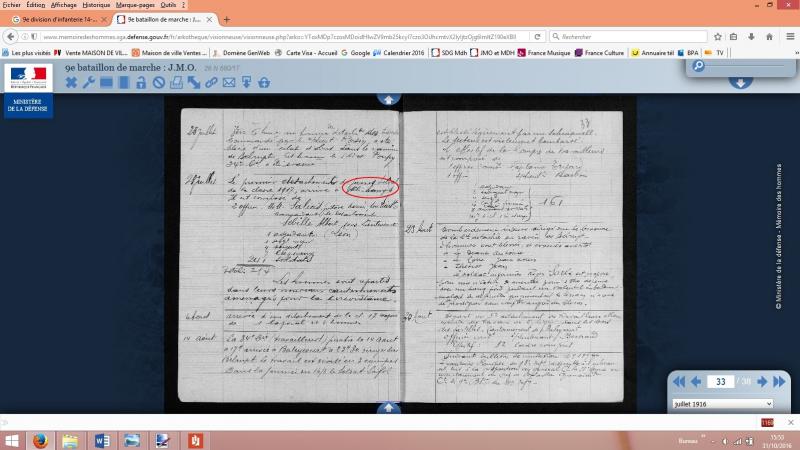This screenshot has width=800, height=450.
Task: Open the Historique menu
Action: pos(96,5)
